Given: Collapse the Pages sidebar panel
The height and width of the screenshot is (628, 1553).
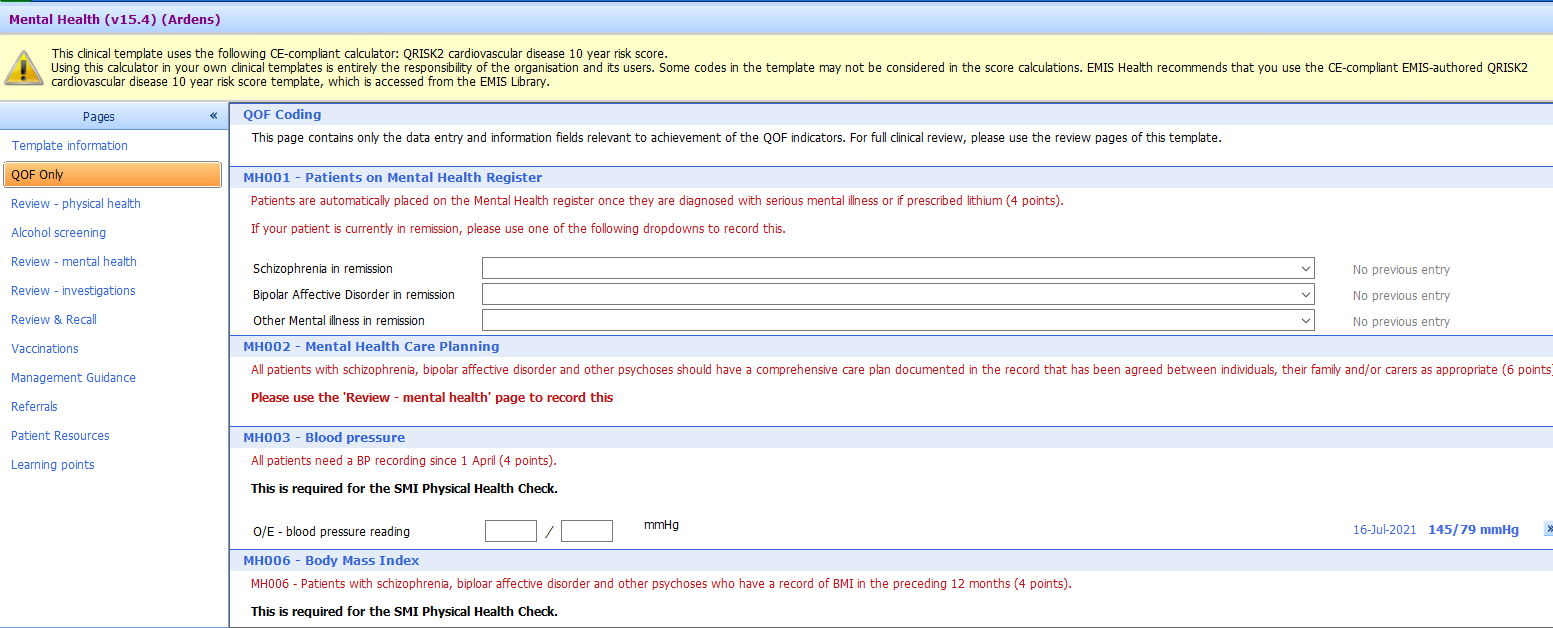Looking at the screenshot, I should 212,115.
